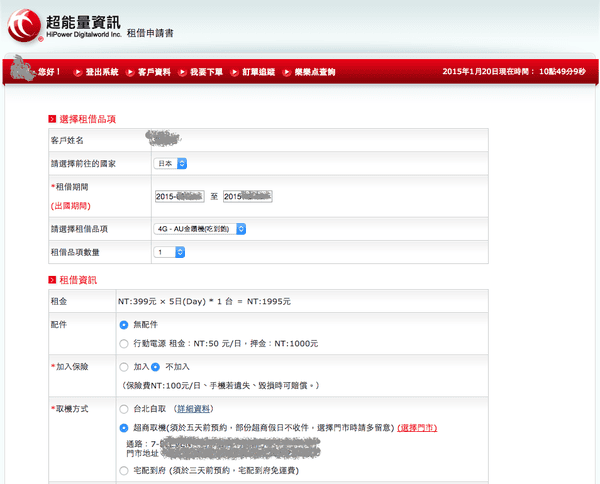This screenshot has width=600, height=484.
Task: Click the rental end date field
Action: [248, 197]
